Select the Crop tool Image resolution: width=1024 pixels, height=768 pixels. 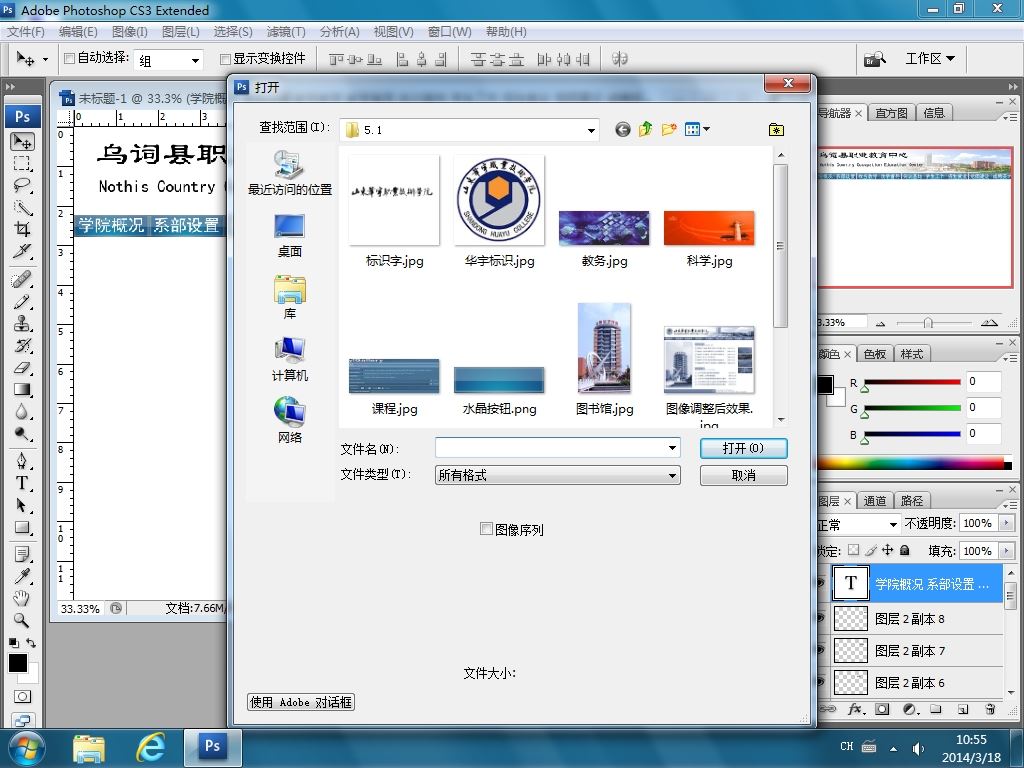point(22,229)
